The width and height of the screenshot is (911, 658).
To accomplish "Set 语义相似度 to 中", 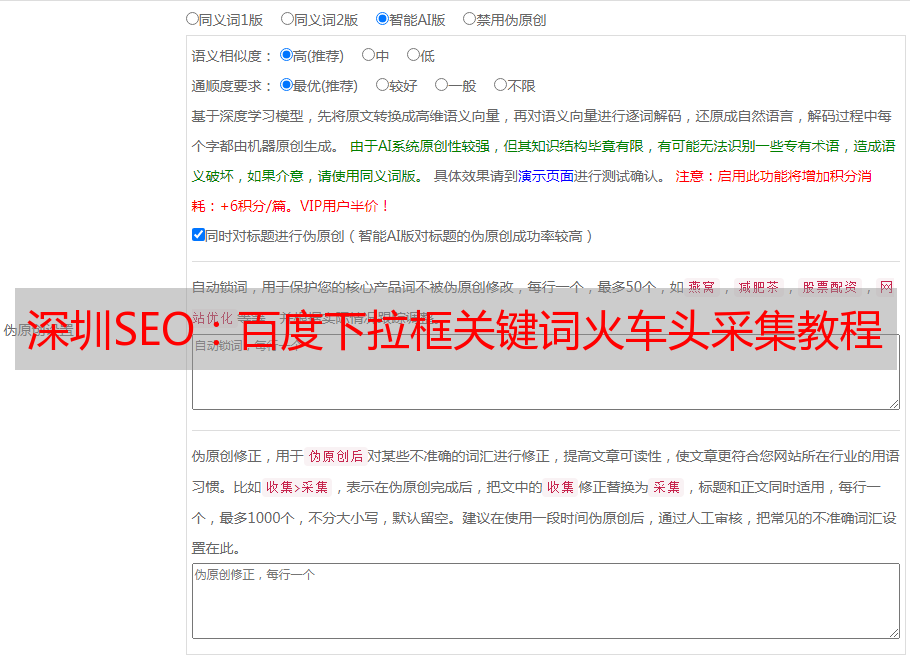I will (368, 55).
